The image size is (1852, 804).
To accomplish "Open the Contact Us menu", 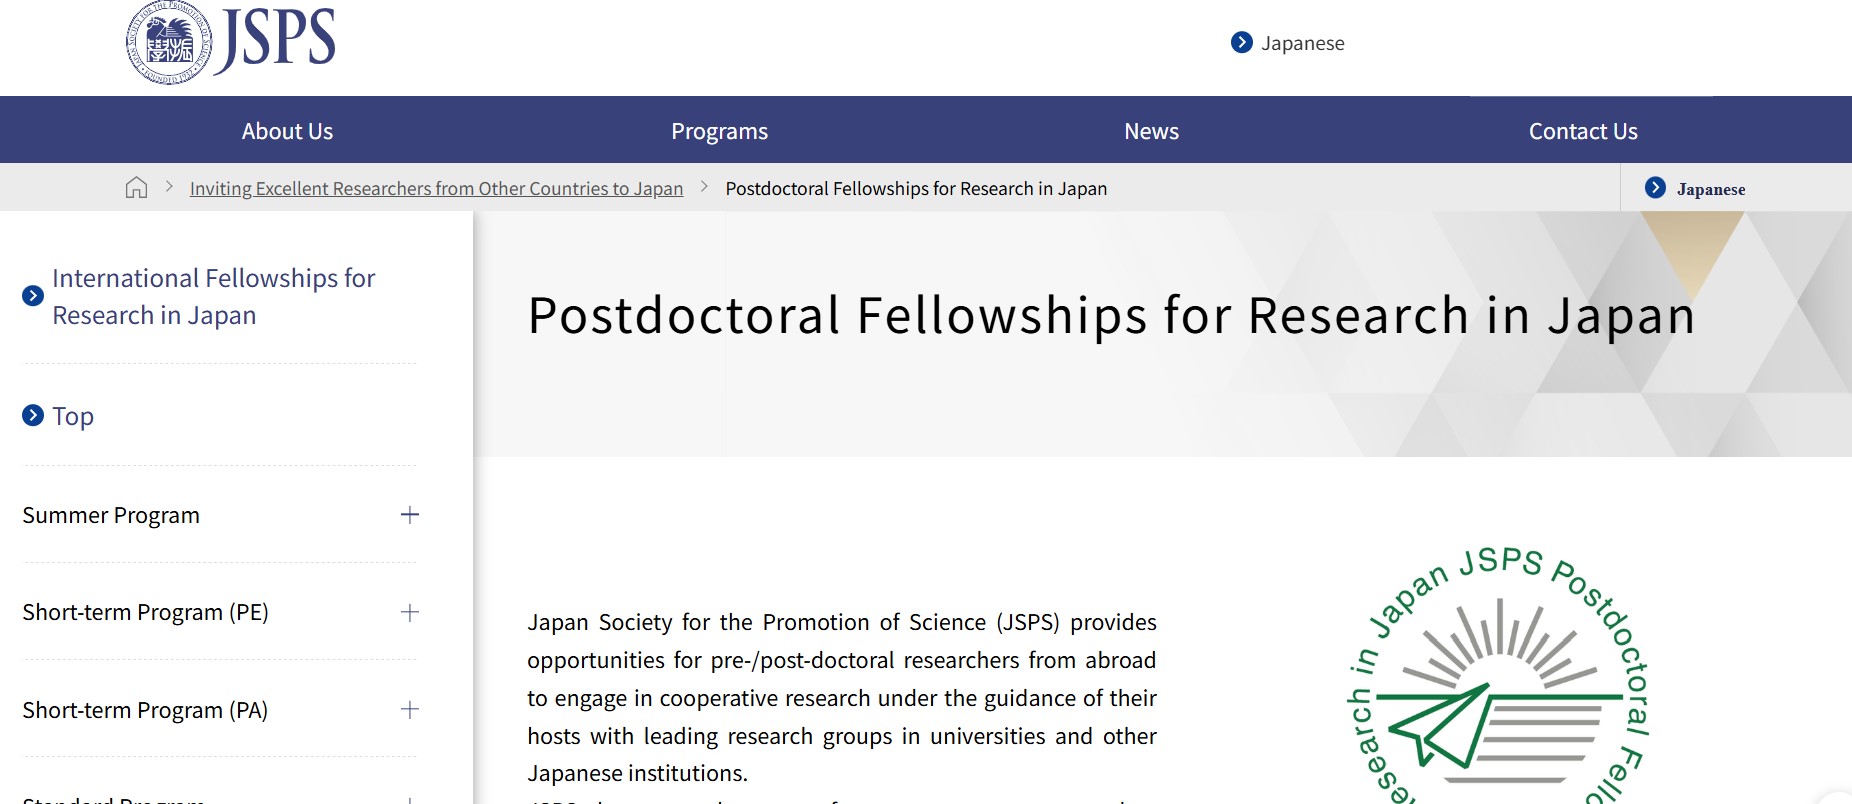I will [x=1582, y=130].
